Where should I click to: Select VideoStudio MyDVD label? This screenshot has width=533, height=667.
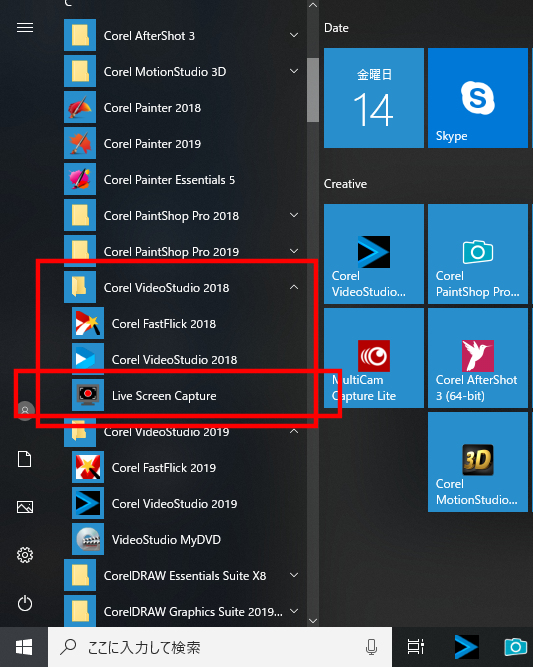[166, 539]
